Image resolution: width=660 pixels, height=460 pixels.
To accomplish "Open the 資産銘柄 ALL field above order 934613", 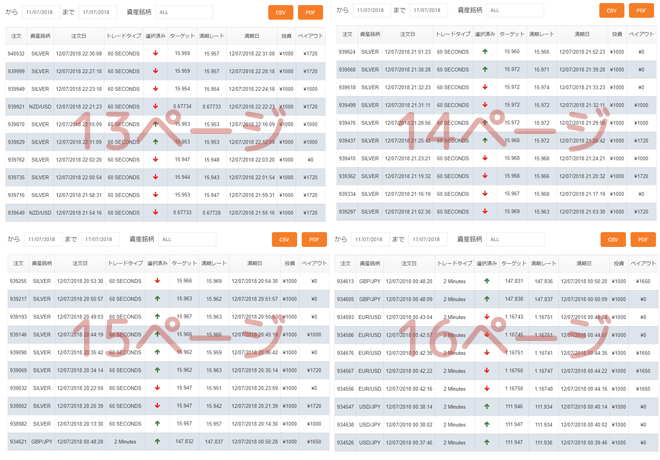I will (x=515, y=239).
